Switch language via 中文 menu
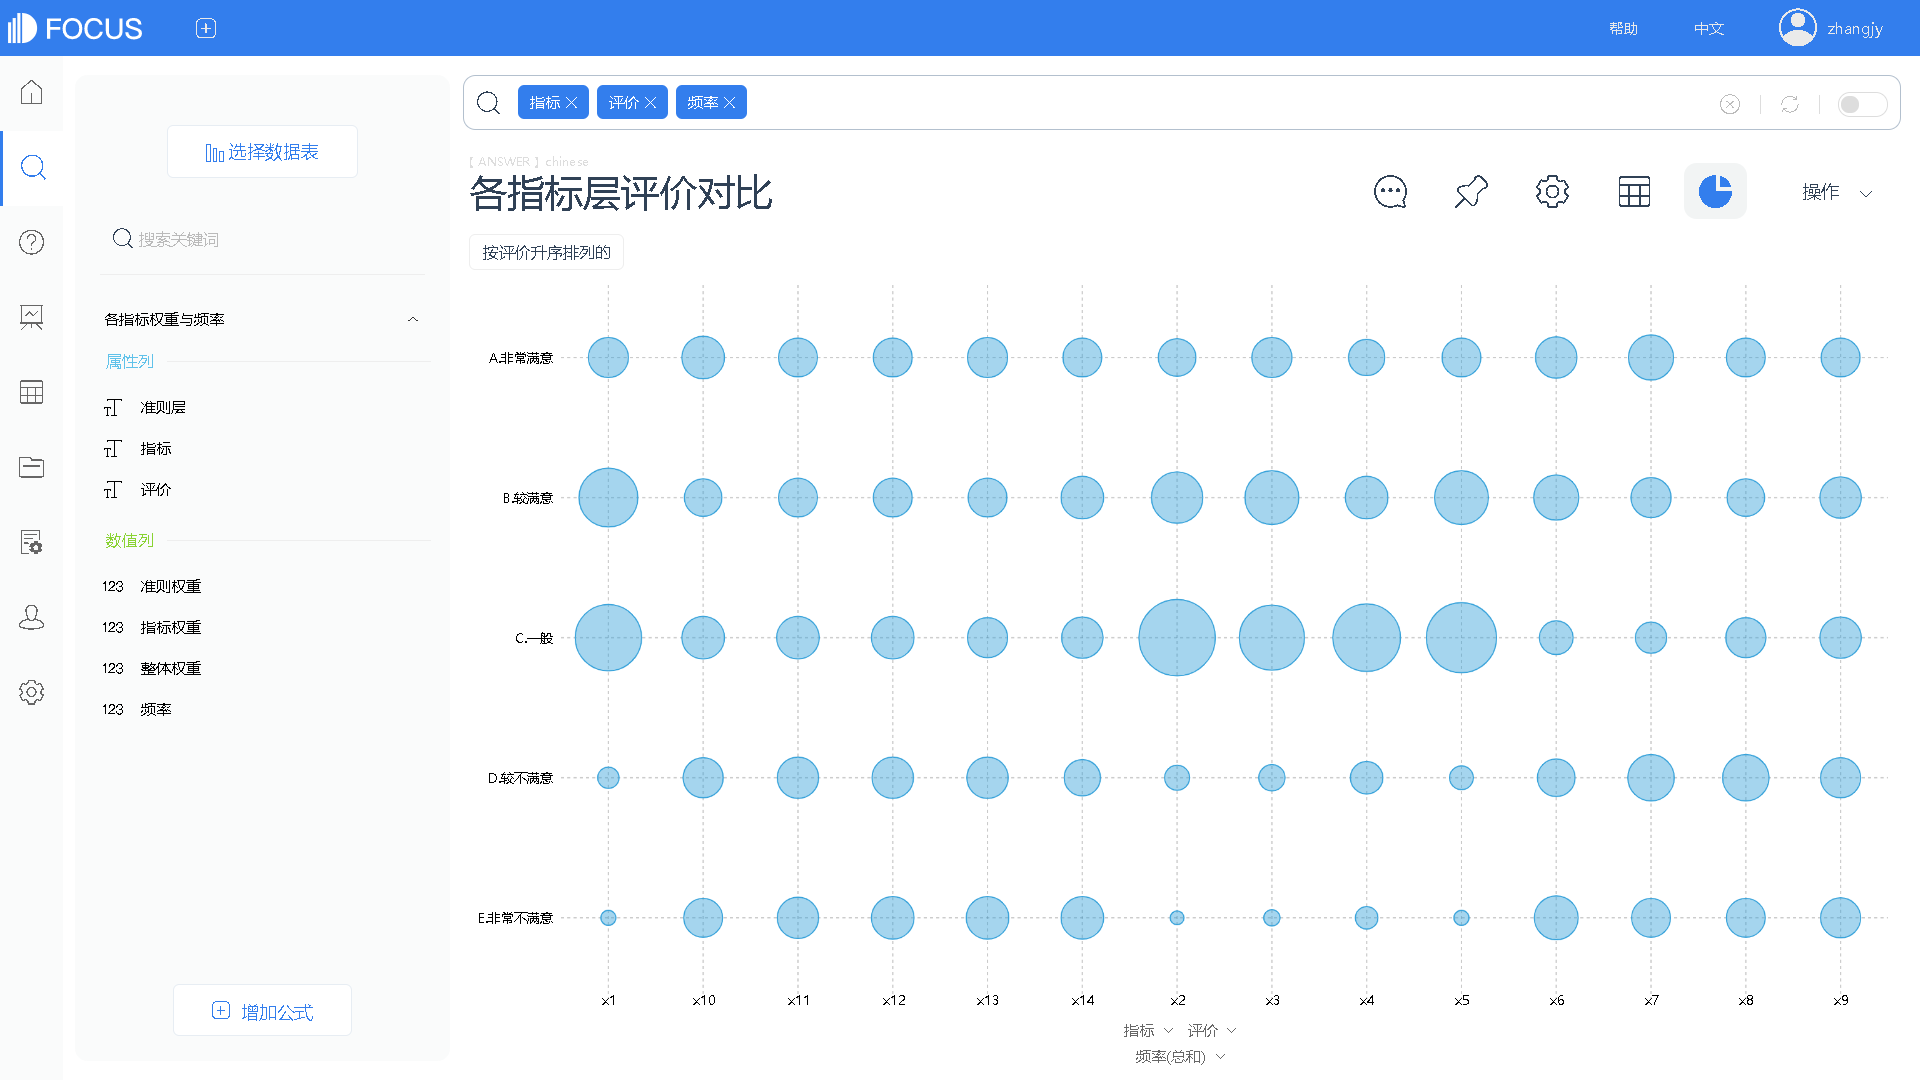Screen dimensions: 1920x1080 coord(1709,29)
